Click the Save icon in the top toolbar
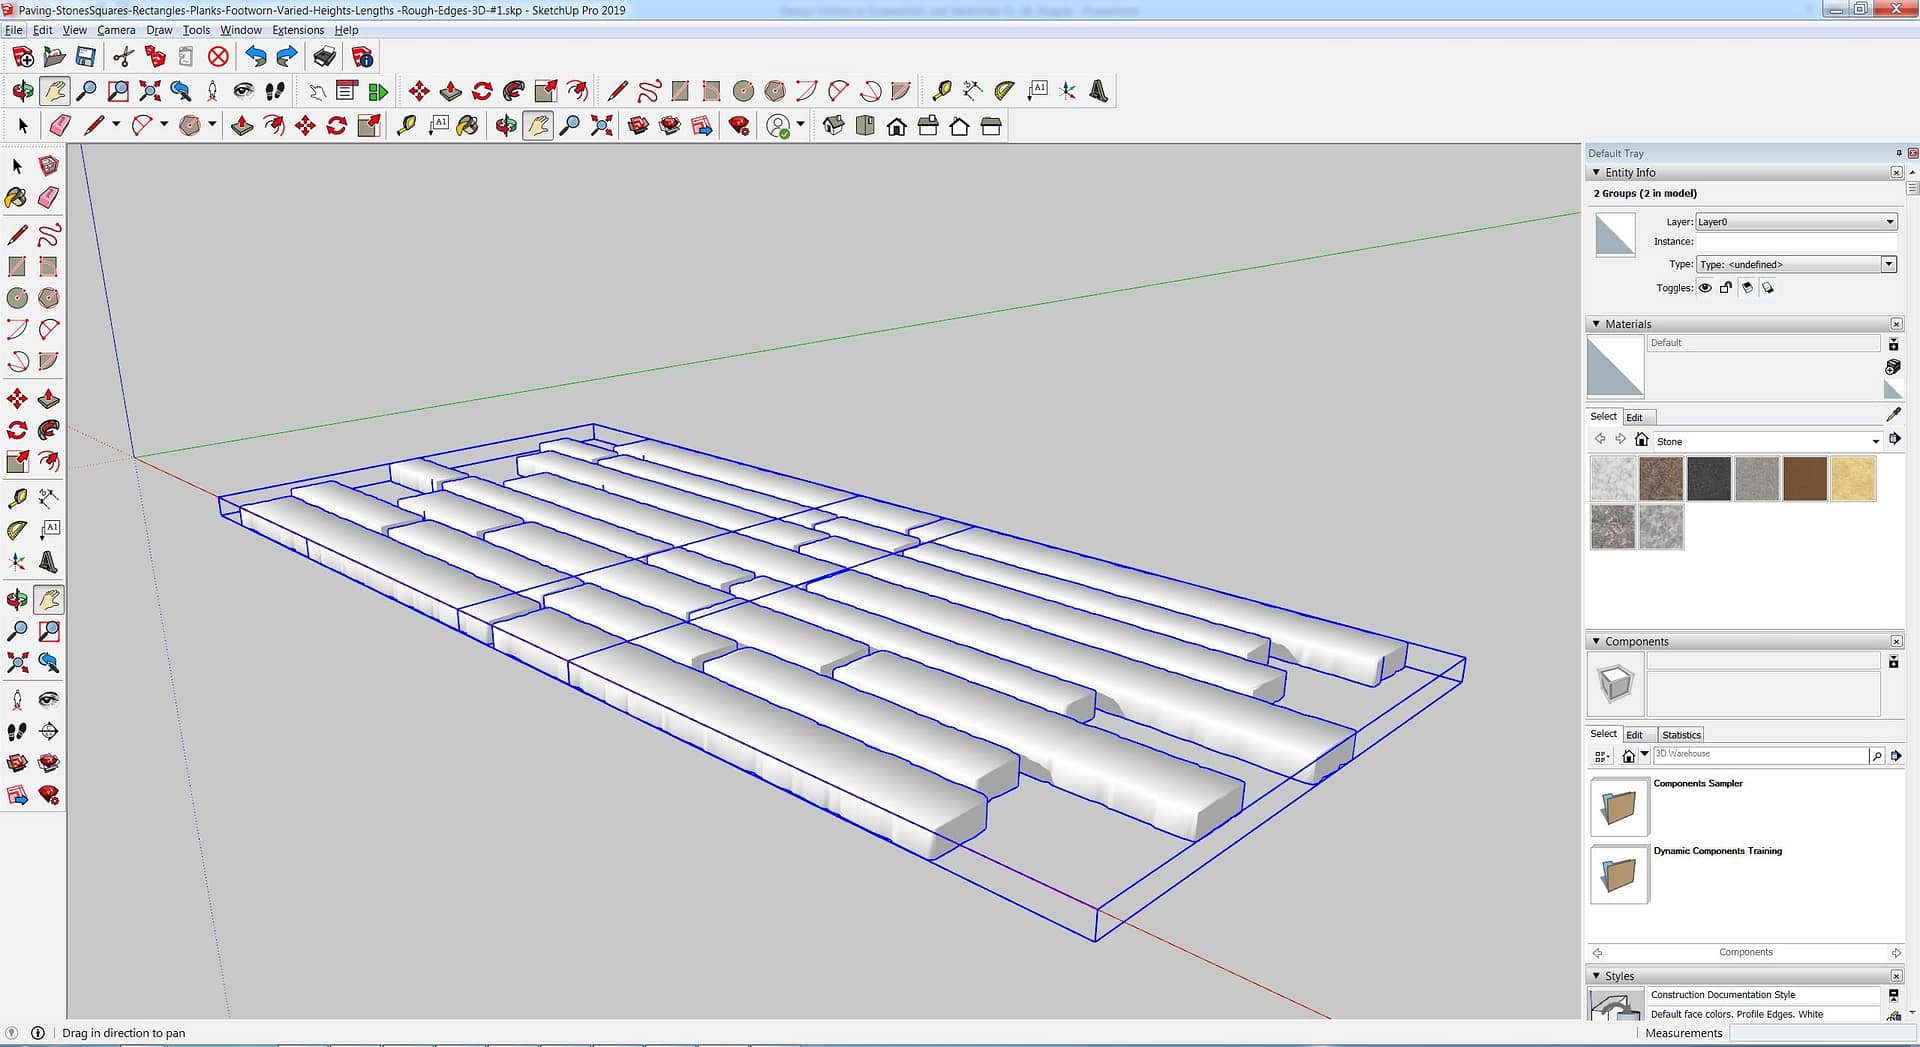 [x=86, y=57]
